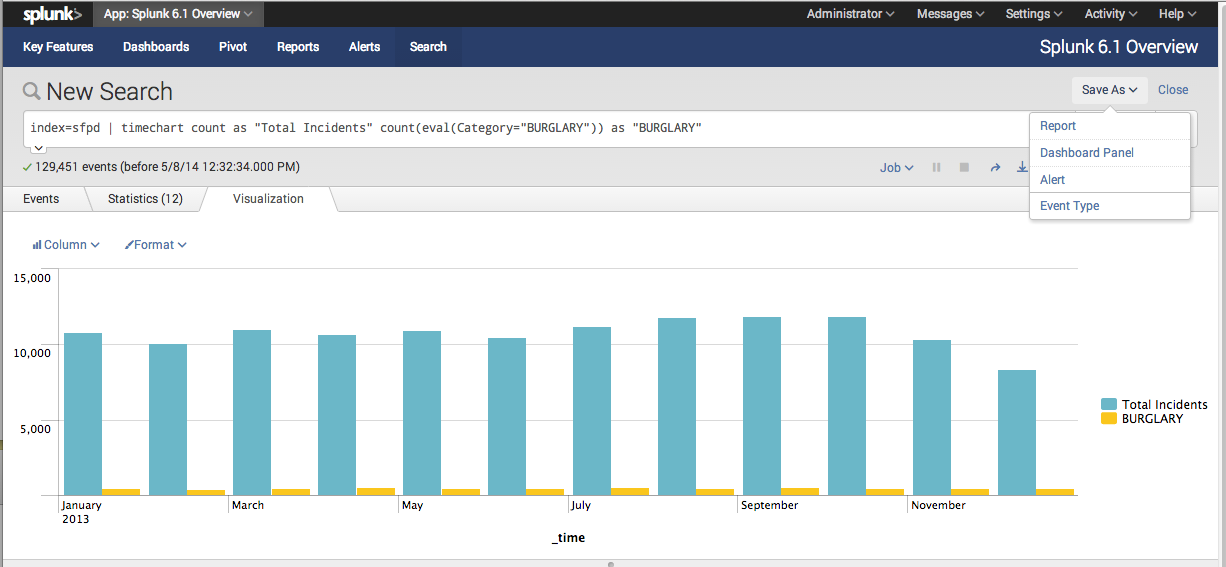
Task: Pause the search job
Action: 937,168
